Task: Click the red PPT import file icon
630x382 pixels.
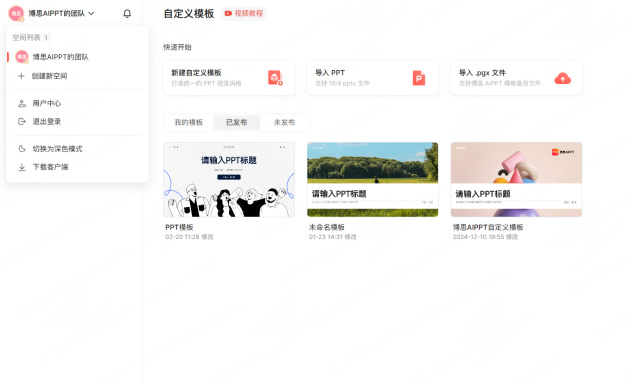Action: pos(419,78)
